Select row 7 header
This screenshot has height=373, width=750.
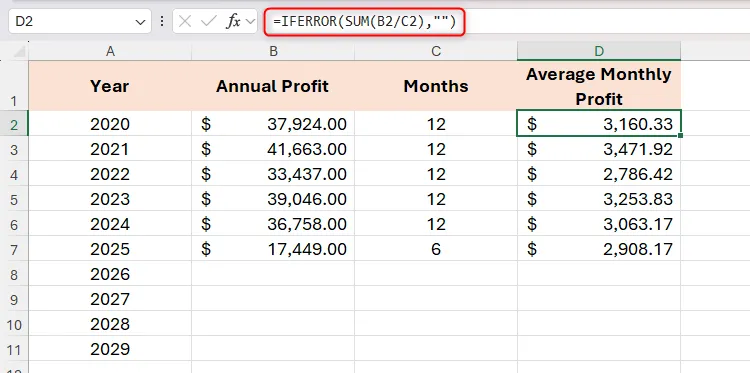point(14,248)
